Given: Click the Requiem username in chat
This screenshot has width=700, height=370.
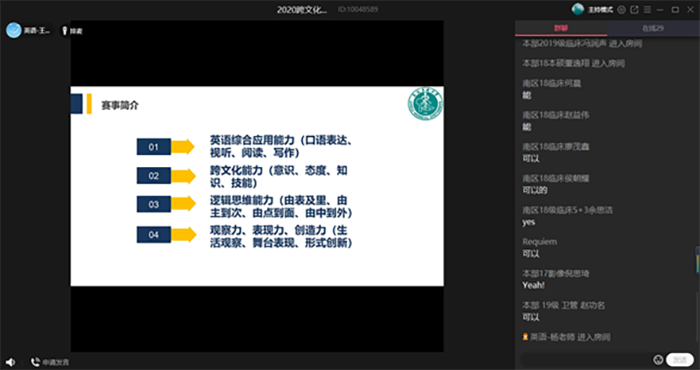Looking at the screenshot, I should click(x=539, y=241).
